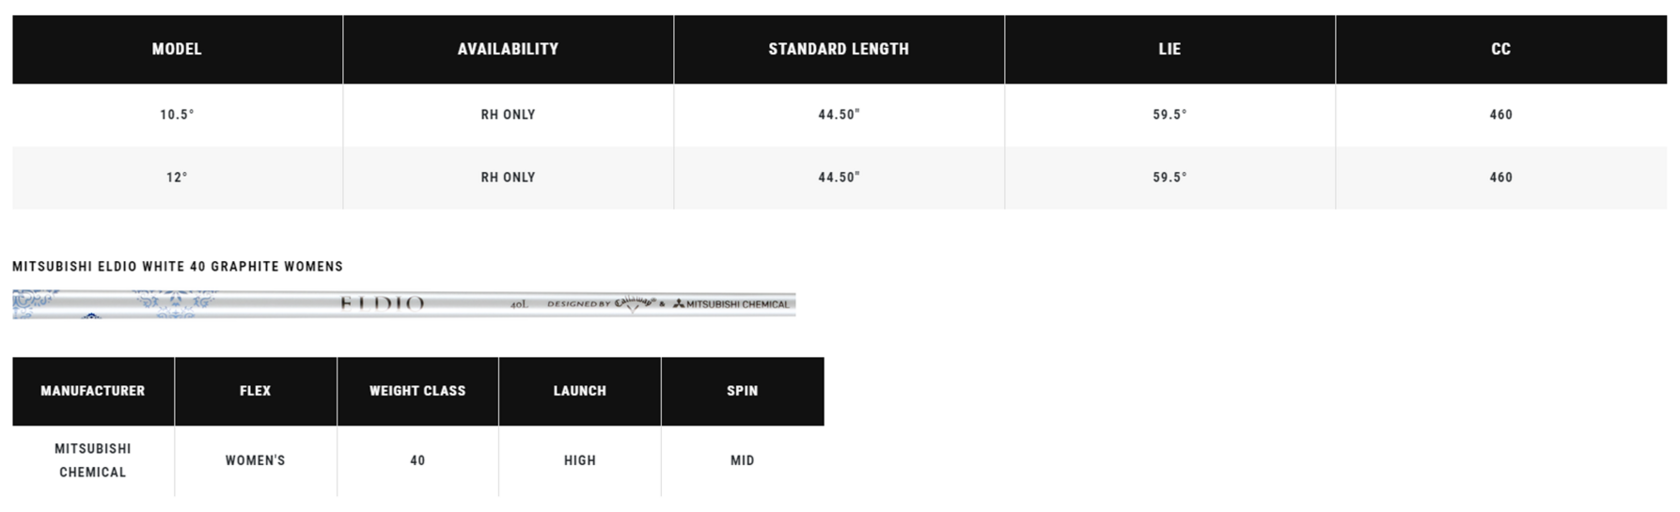
Task: Click the MANUFACTURER column header
Action: [93, 391]
